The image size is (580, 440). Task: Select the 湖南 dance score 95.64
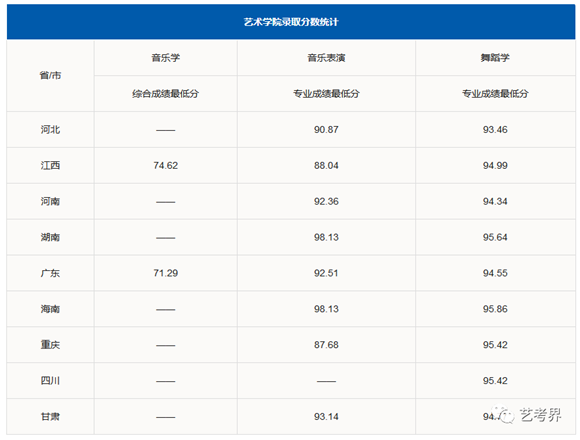[x=495, y=237]
